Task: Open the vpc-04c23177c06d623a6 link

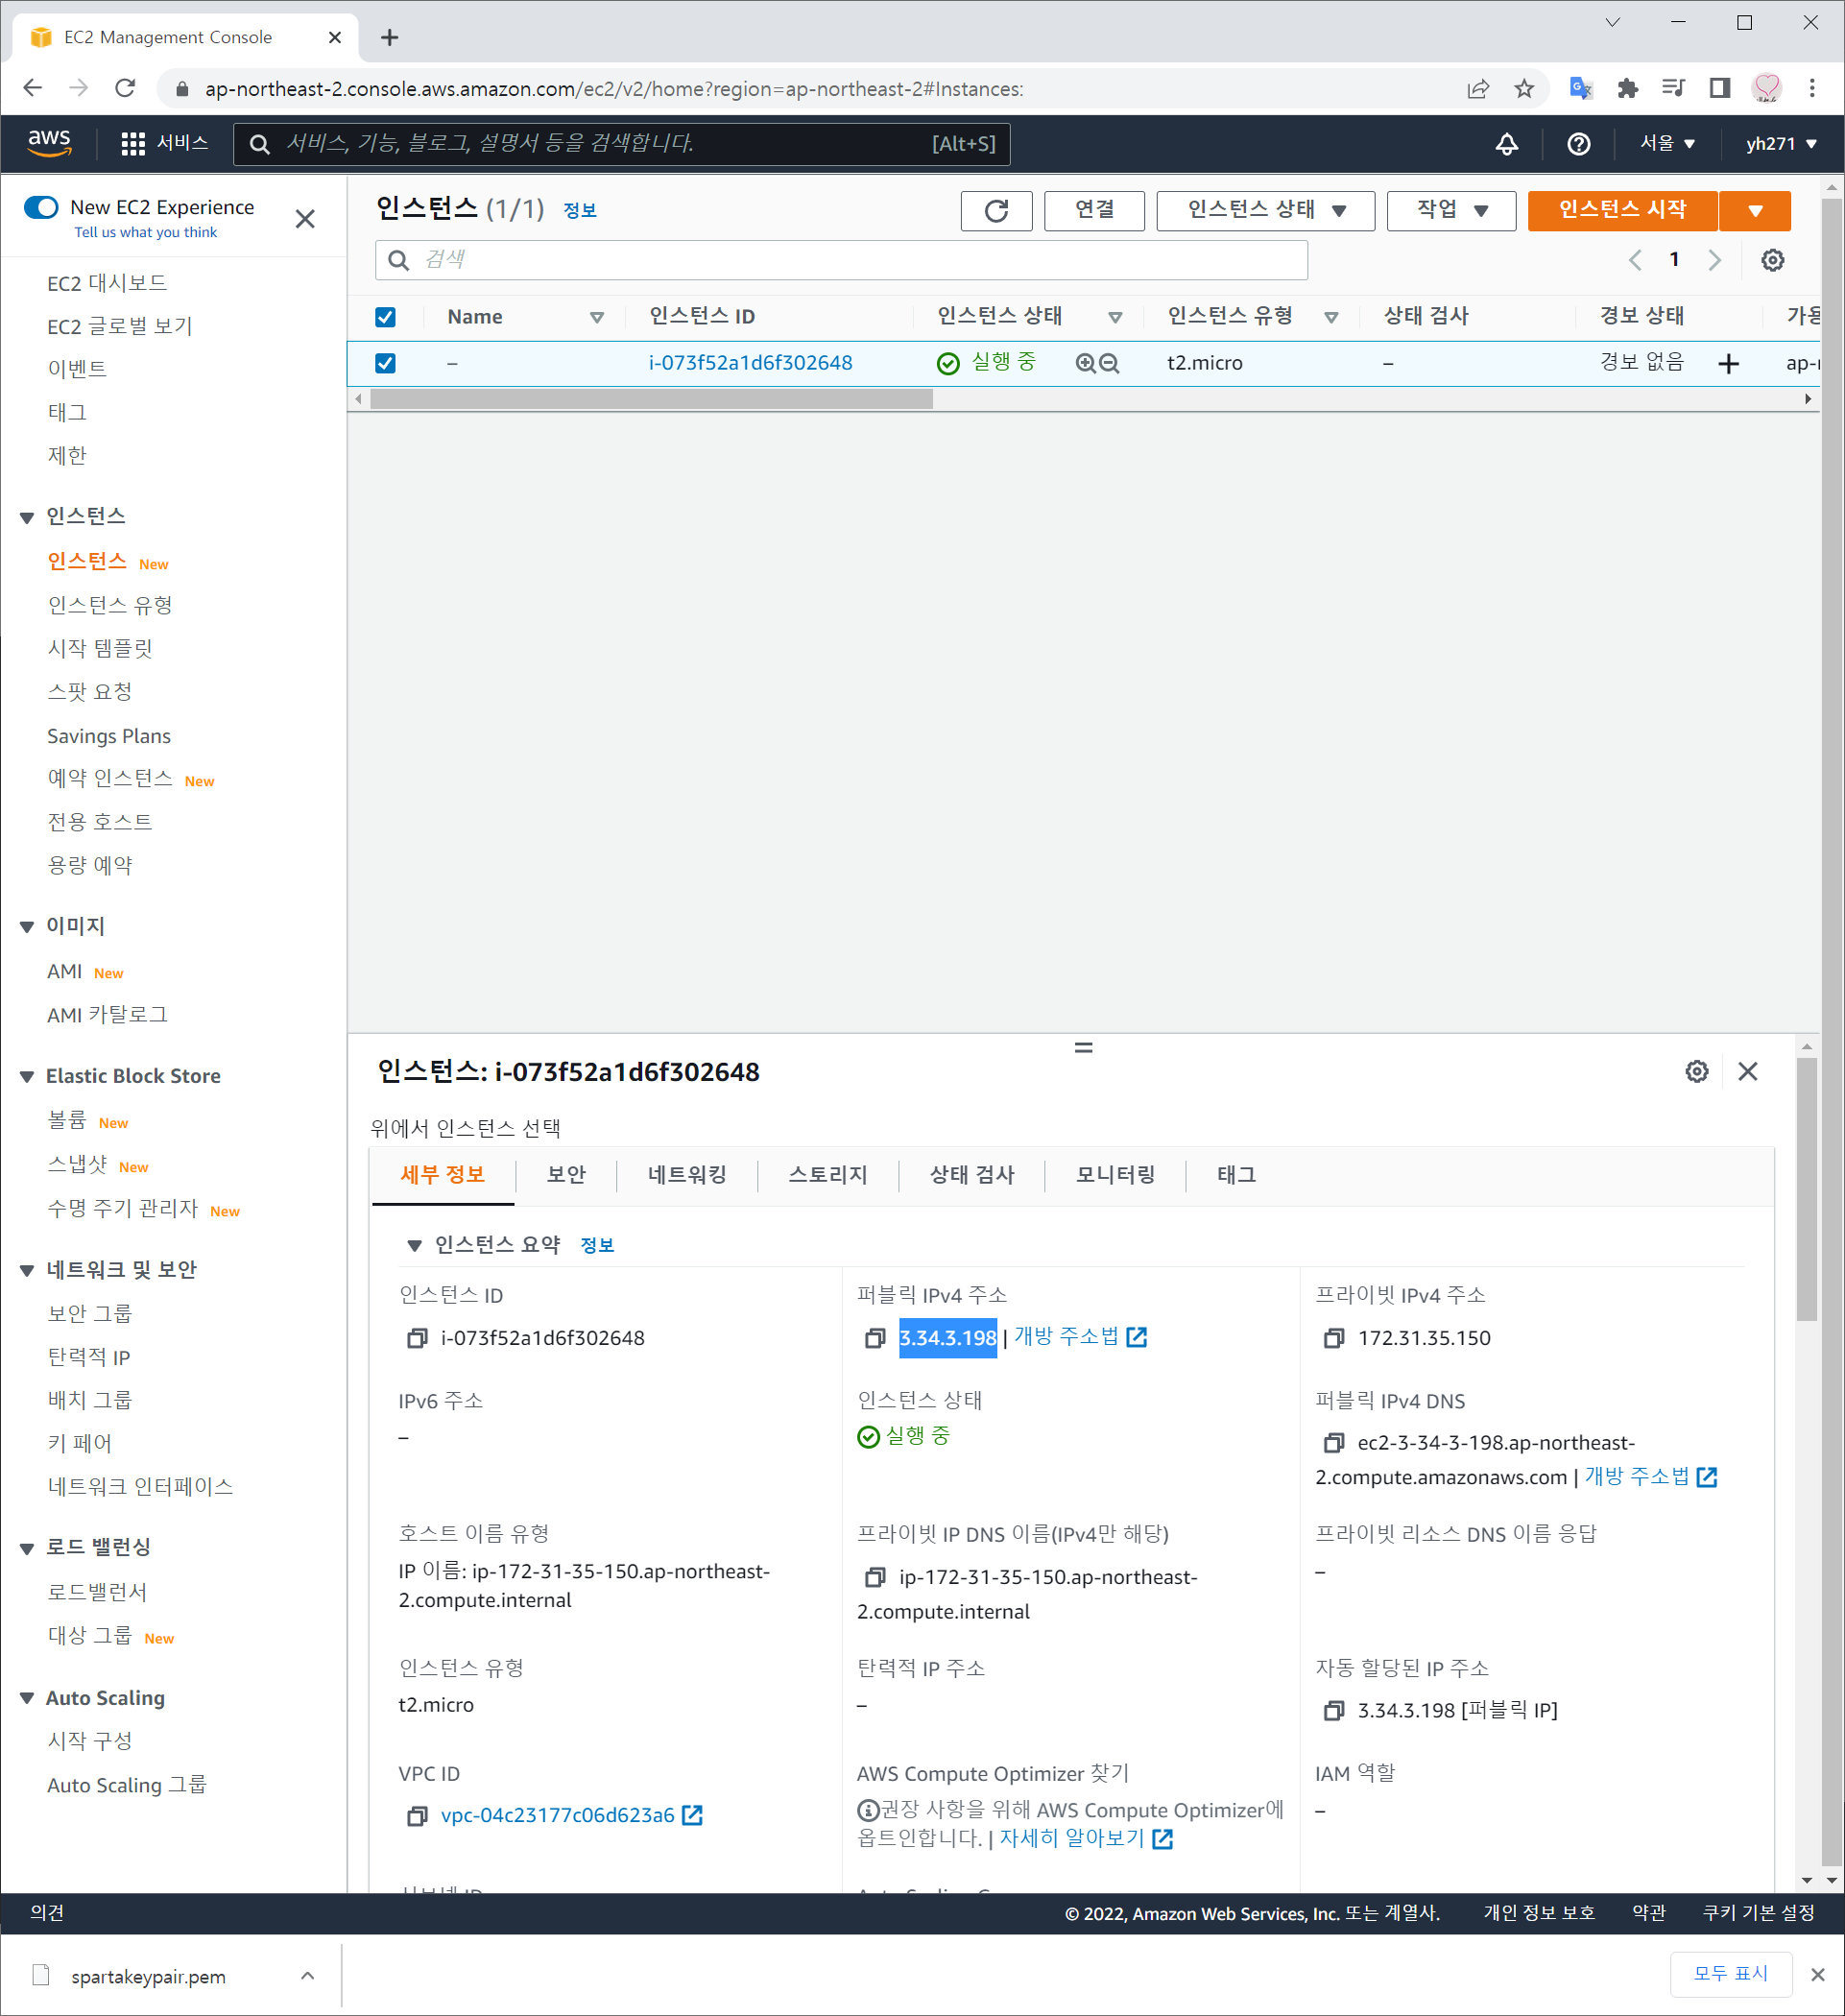Action: point(557,1815)
